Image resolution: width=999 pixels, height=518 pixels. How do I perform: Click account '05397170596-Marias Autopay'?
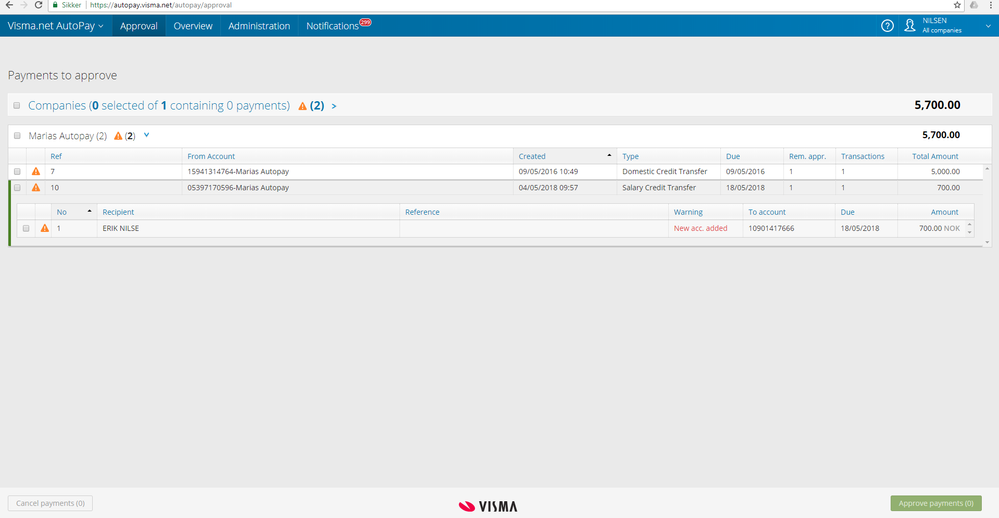pyautogui.click(x=238, y=187)
